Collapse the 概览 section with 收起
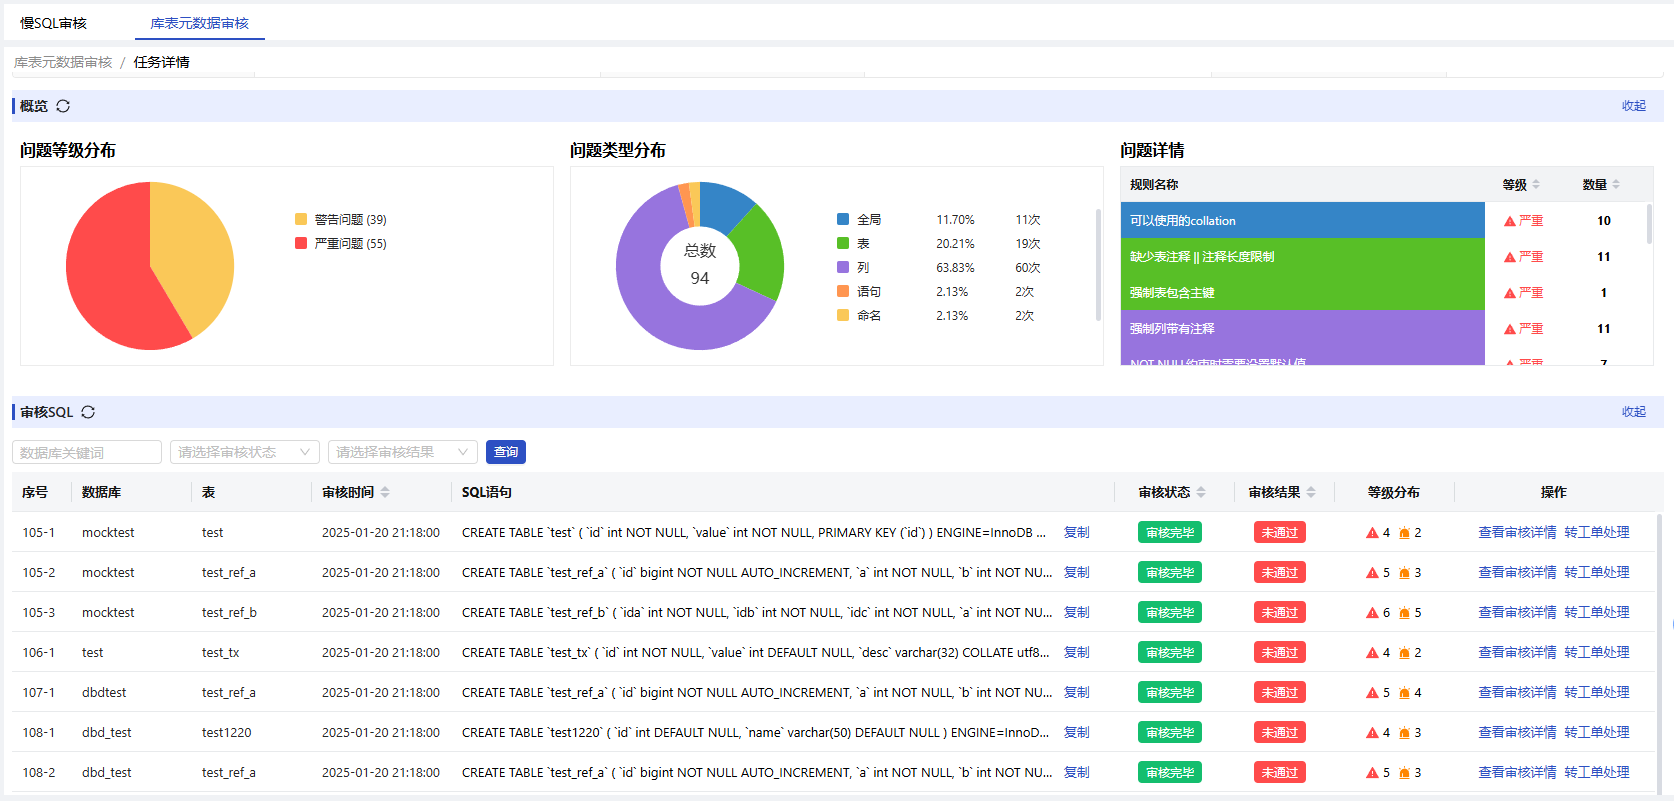 pos(1633,106)
